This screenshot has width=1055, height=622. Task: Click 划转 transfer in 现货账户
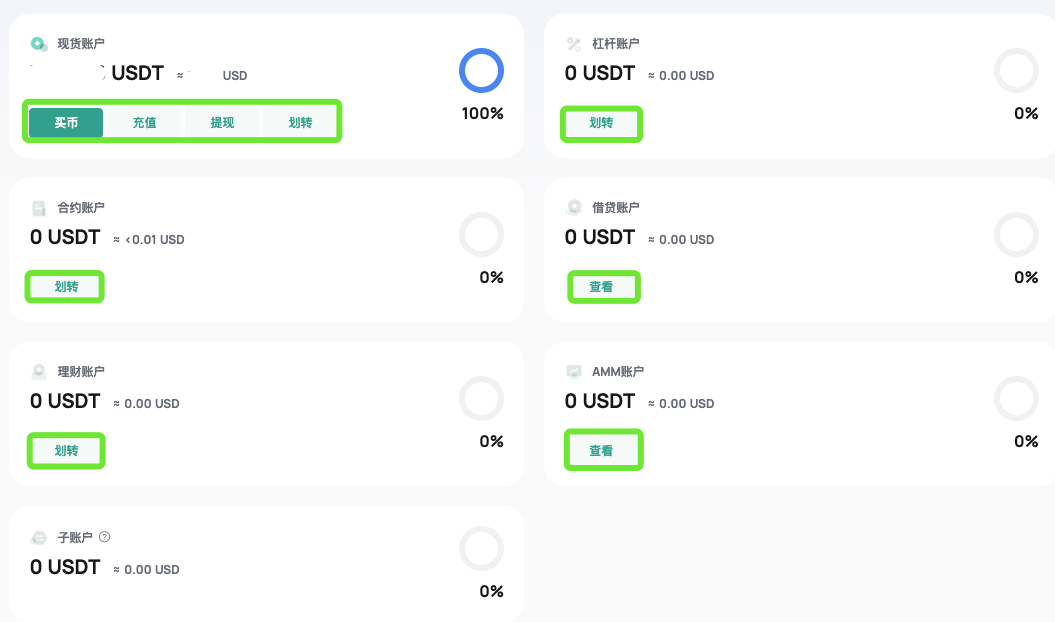[300, 123]
